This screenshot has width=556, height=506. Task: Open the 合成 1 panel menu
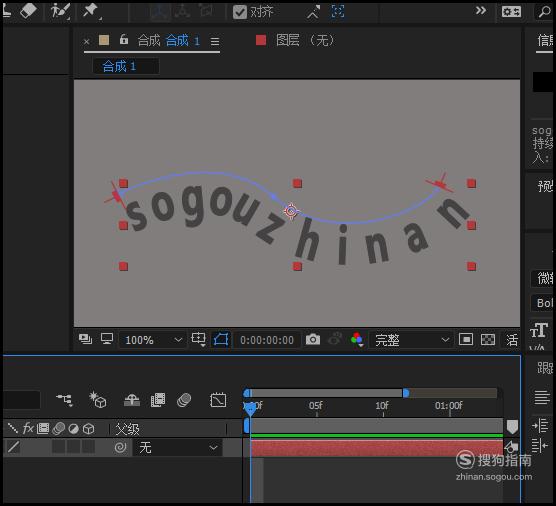(x=215, y=41)
